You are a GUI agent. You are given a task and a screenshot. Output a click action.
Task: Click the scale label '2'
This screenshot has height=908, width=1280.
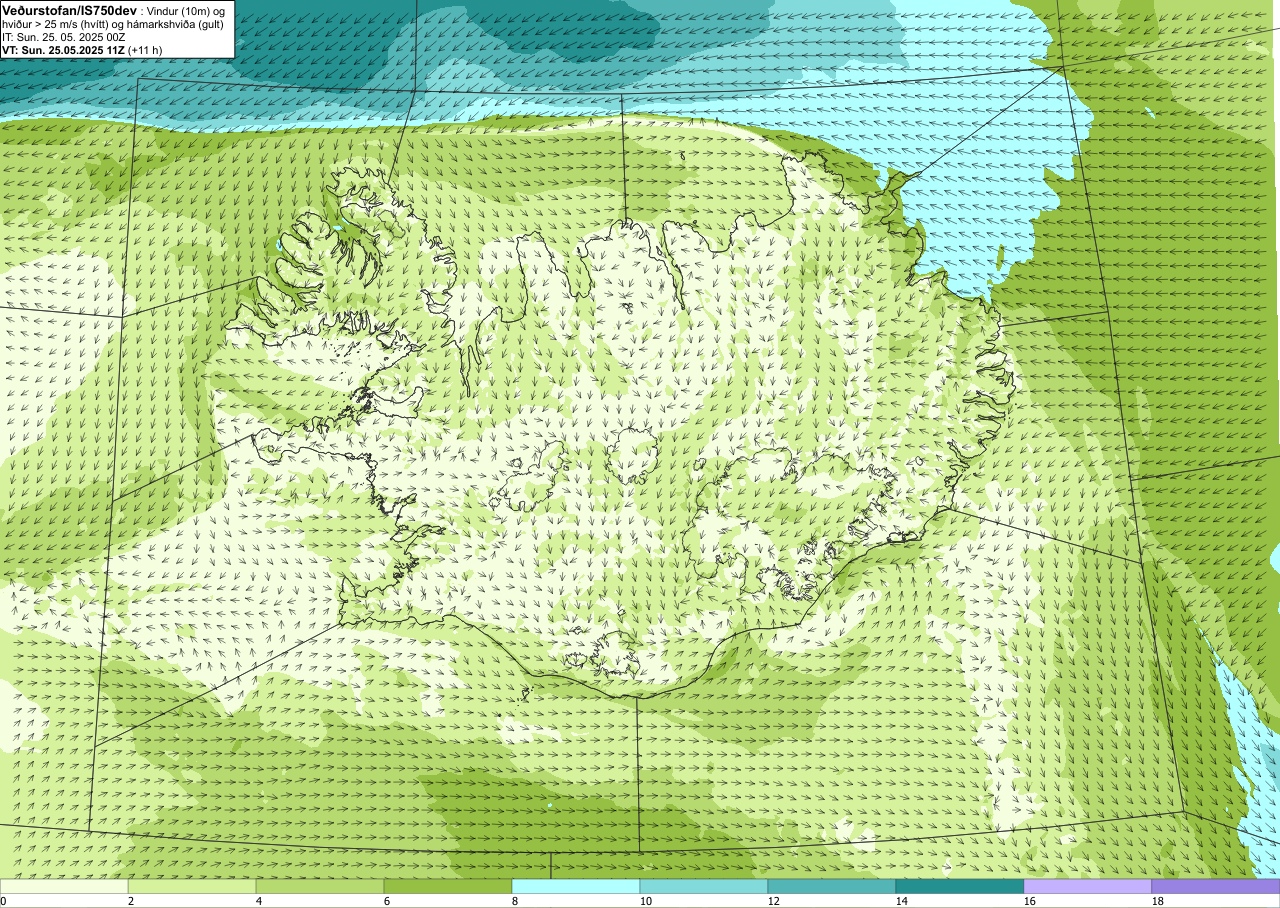(131, 901)
